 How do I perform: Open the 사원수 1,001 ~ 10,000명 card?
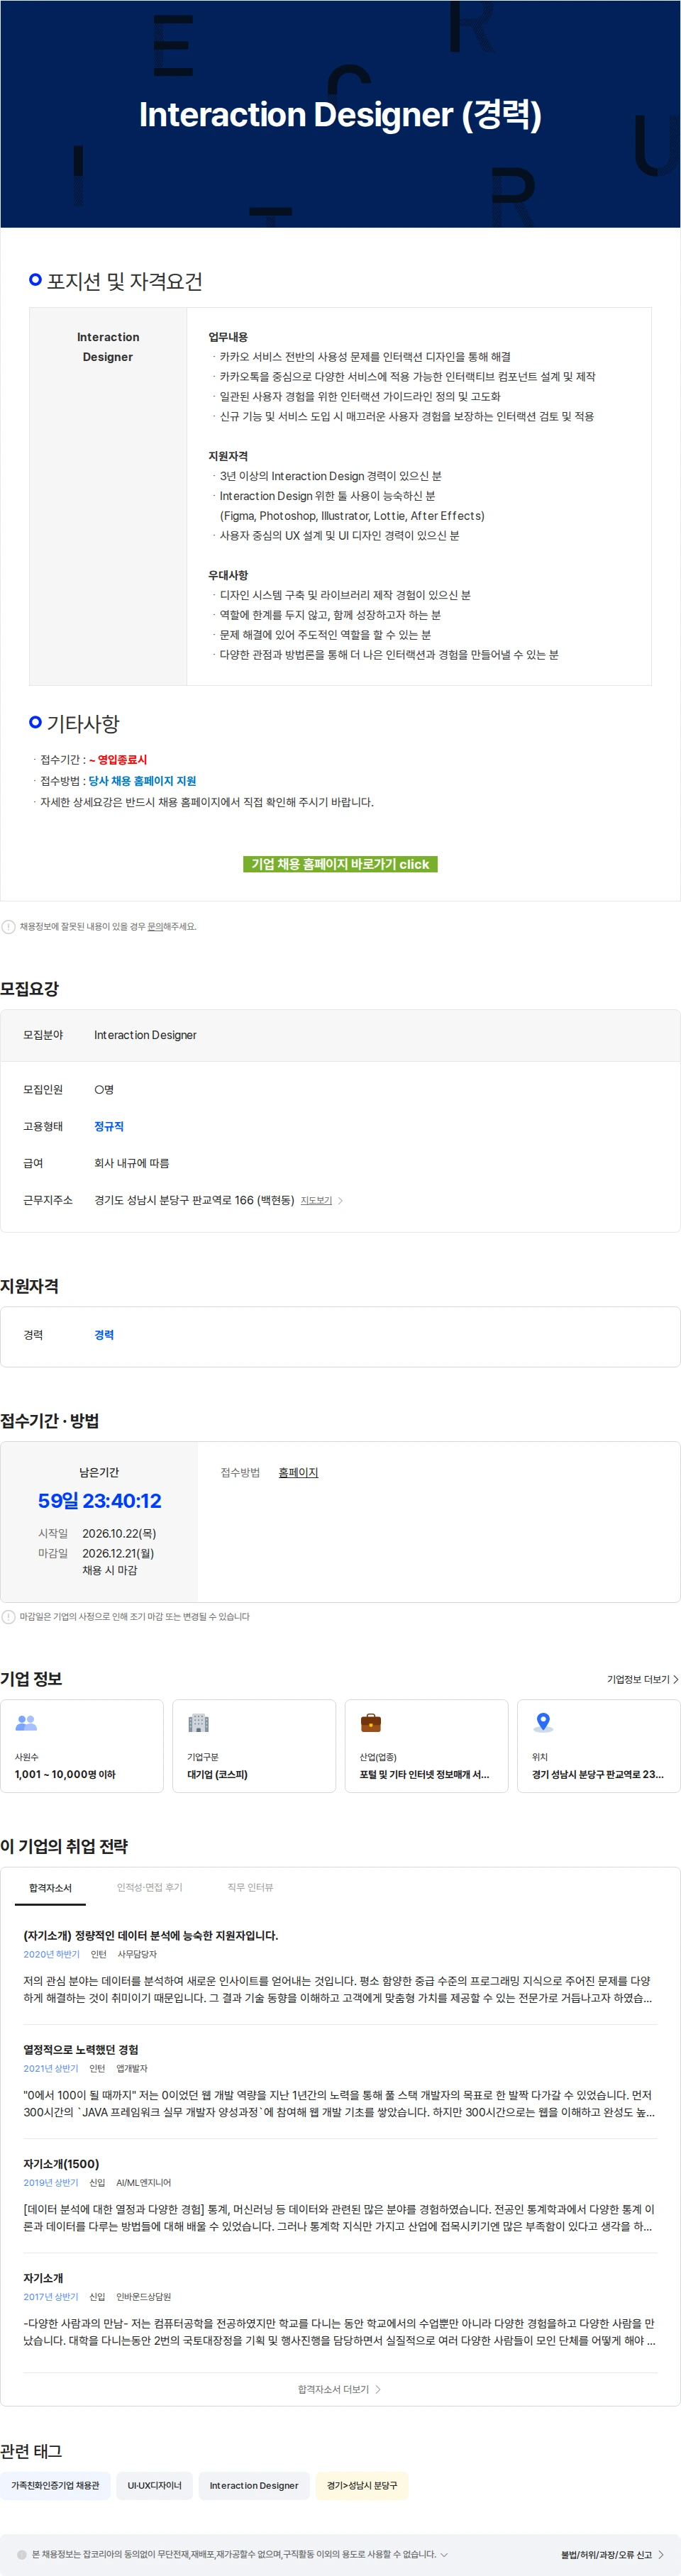82,1746
